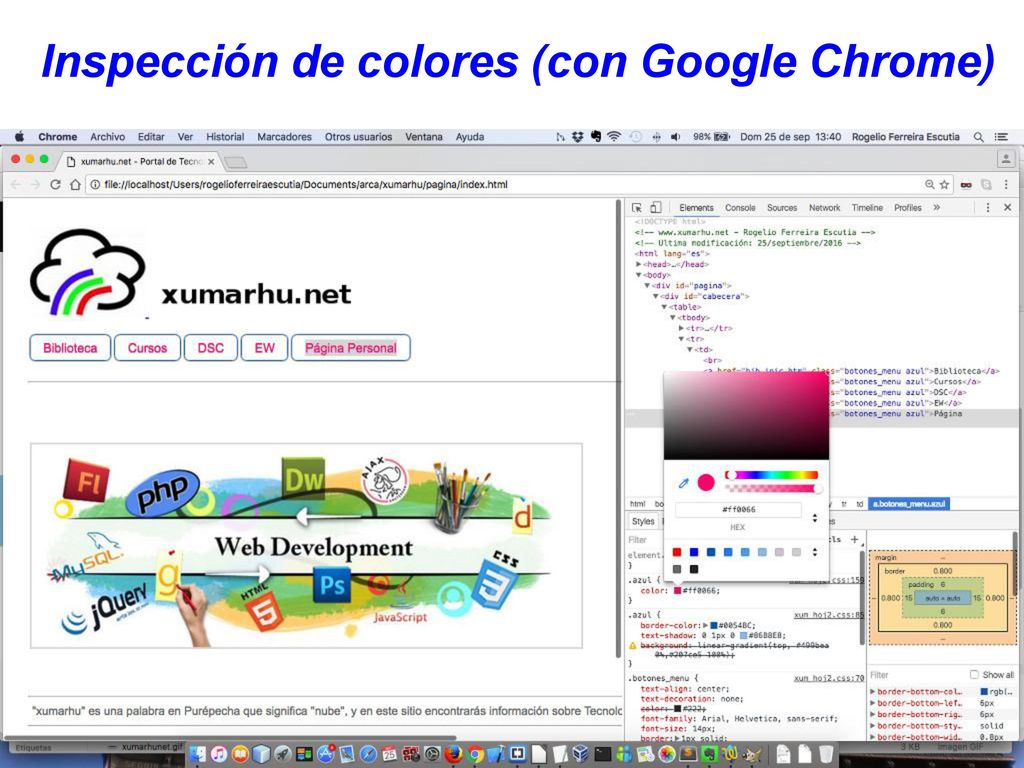Expand the border-color shorthand triangle
This screenshot has height=768, width=1024.
[x=705, y=626]
